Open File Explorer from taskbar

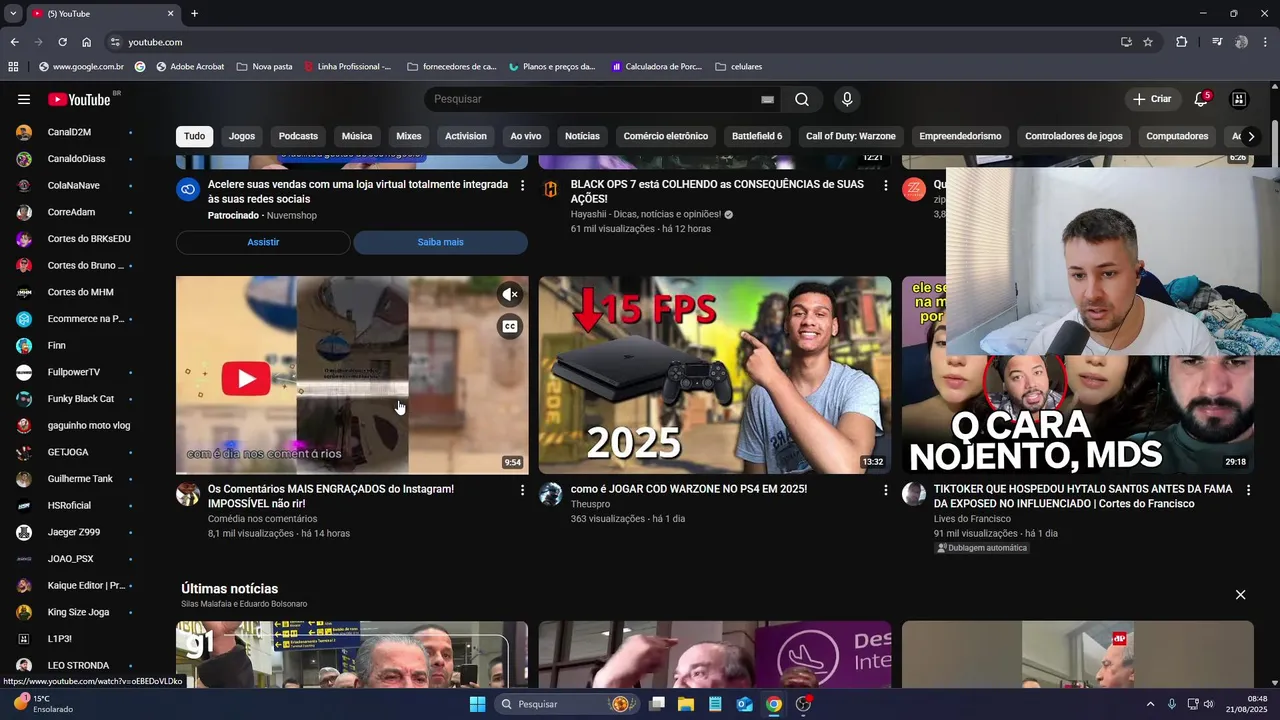[686, 704]
